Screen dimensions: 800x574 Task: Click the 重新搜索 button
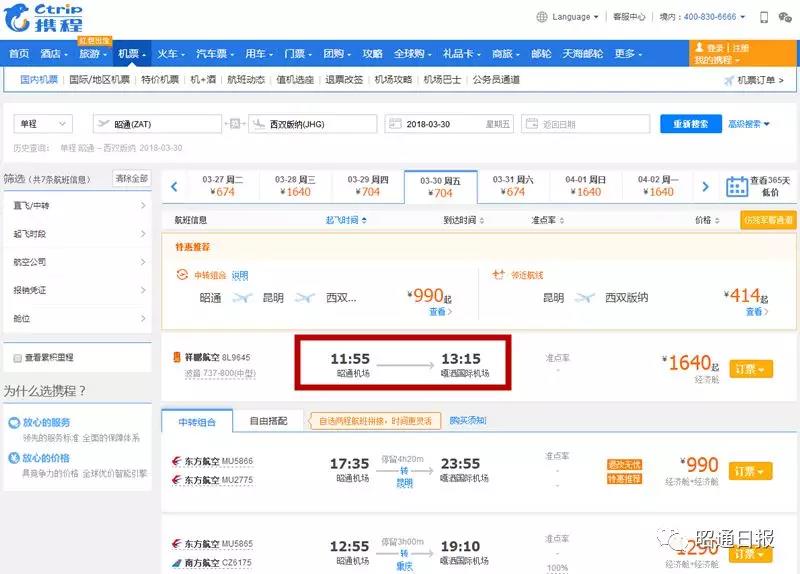(691, 124)
